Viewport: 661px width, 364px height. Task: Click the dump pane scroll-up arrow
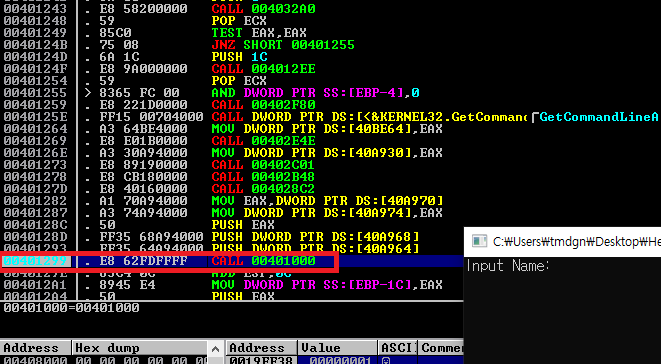215,349
